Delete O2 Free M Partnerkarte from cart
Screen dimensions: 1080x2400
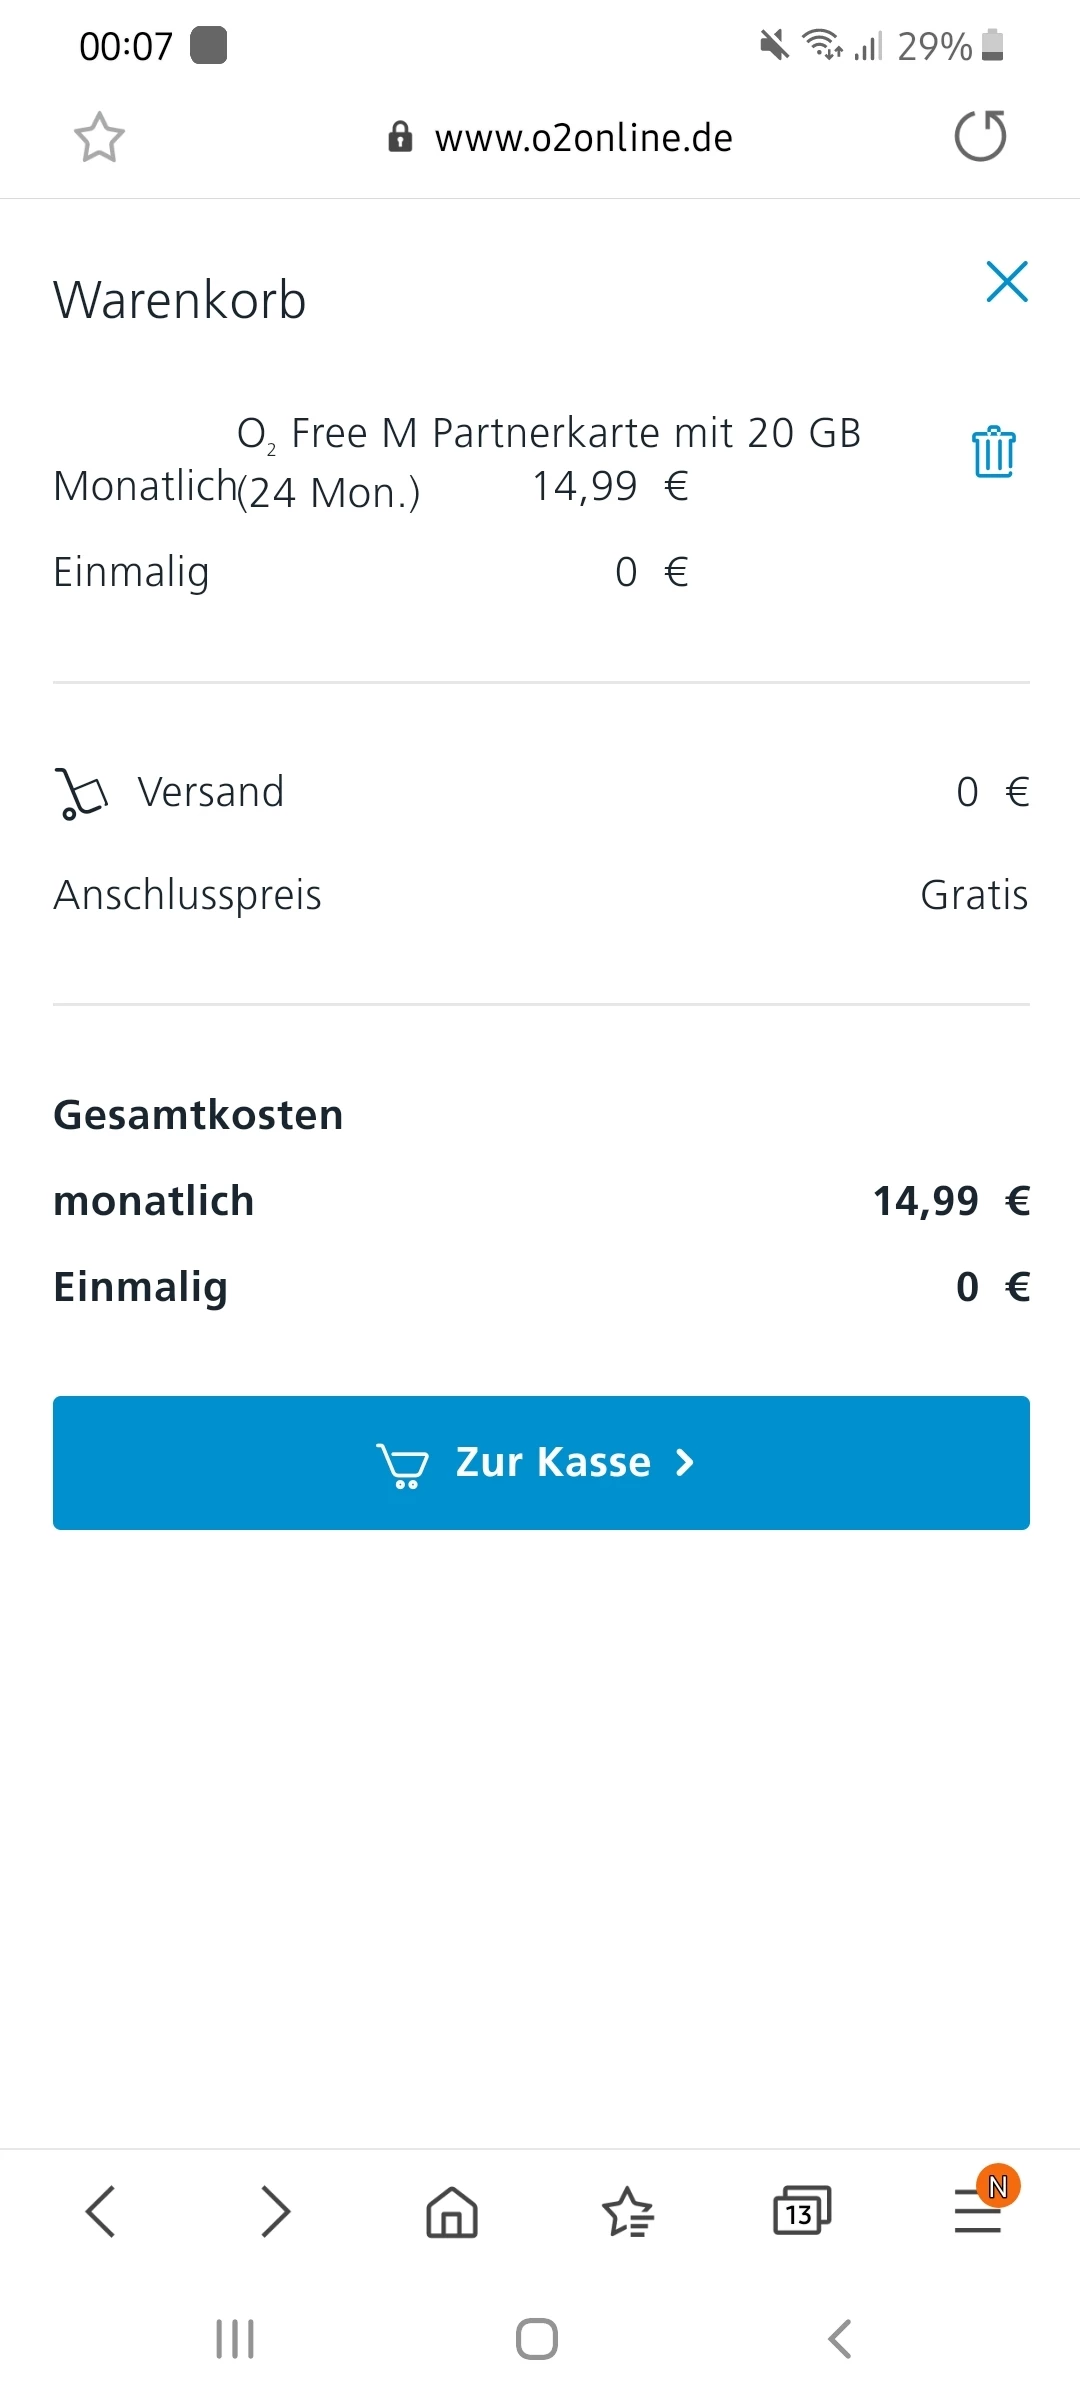click(x=994, y=452)
